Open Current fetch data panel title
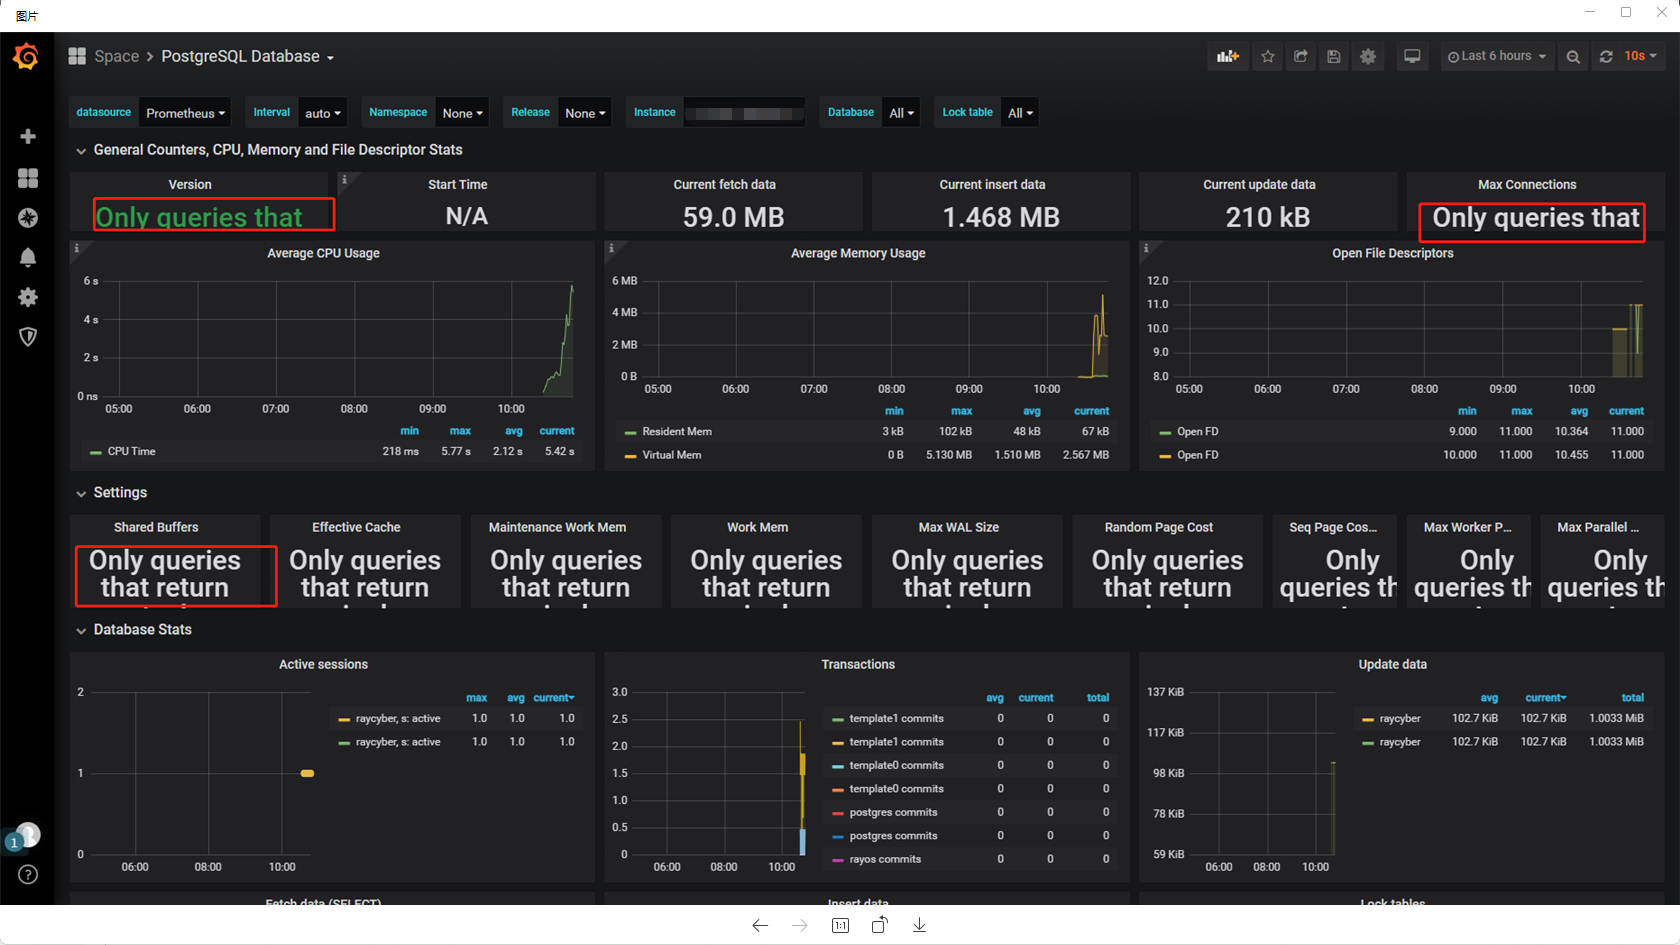1680x945 pixels. pos(724,185)
